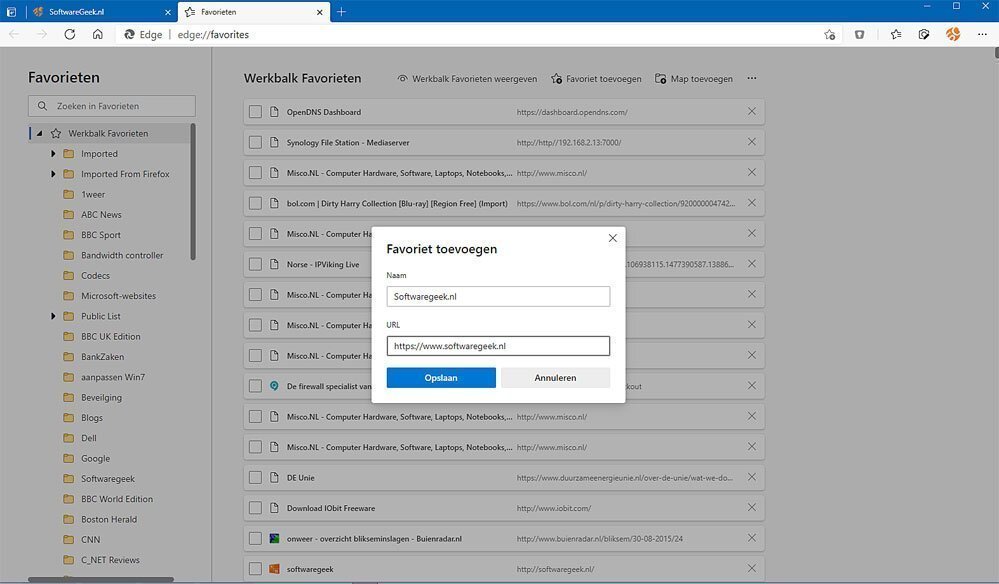
Task: Click the Zoeken in Favorieten search box
Action: [111, 106]
